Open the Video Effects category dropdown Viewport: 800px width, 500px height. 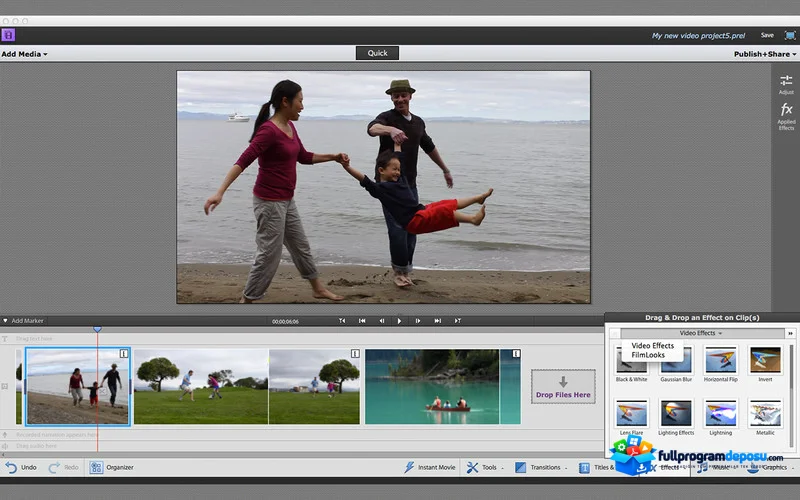pos(701,333)
